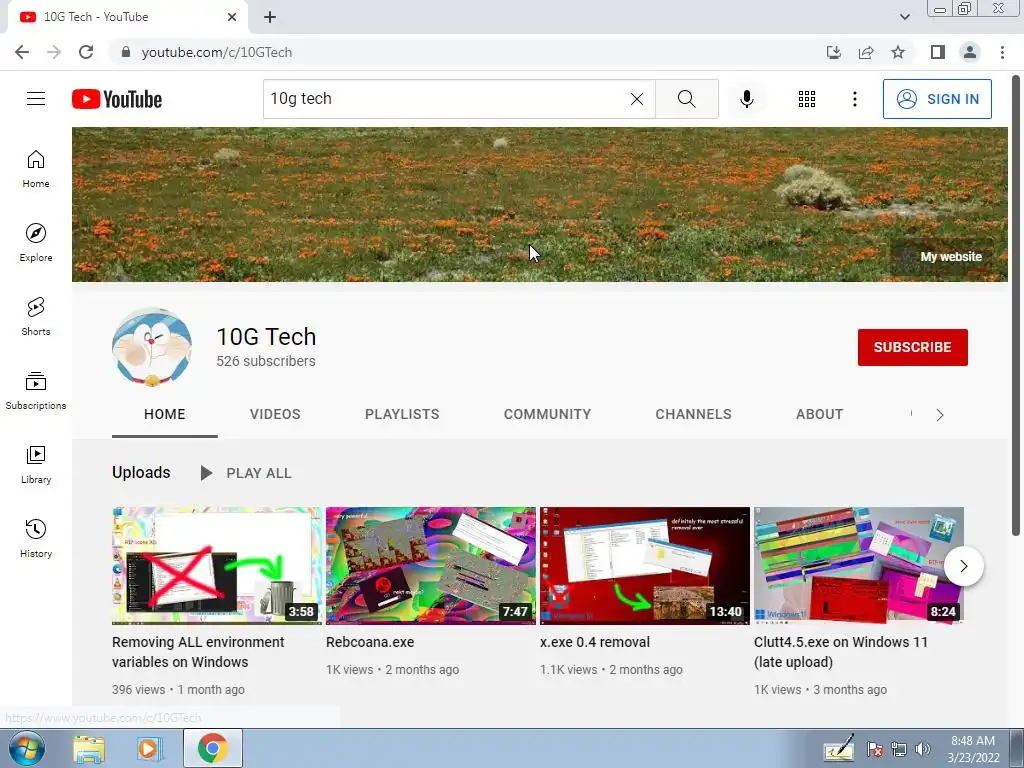
Task: Click the Uploads section heading
Action: click(141, 472)
